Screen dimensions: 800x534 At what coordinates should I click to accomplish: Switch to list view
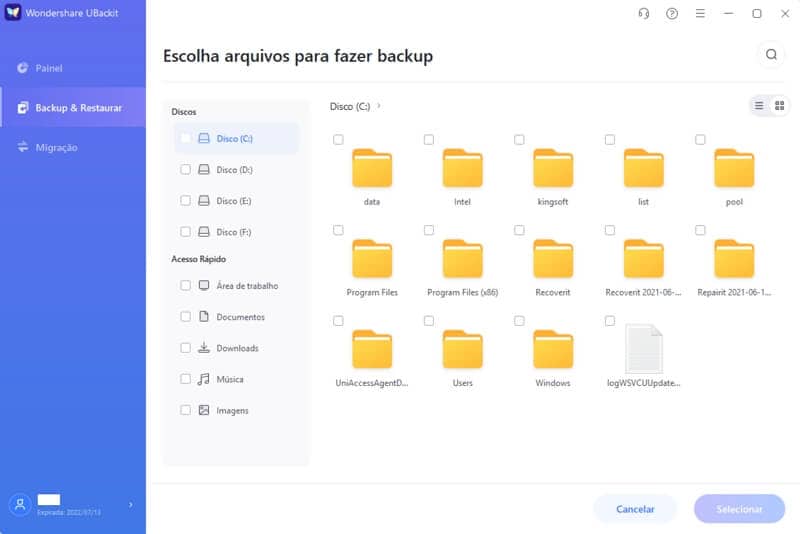point(759,106)
